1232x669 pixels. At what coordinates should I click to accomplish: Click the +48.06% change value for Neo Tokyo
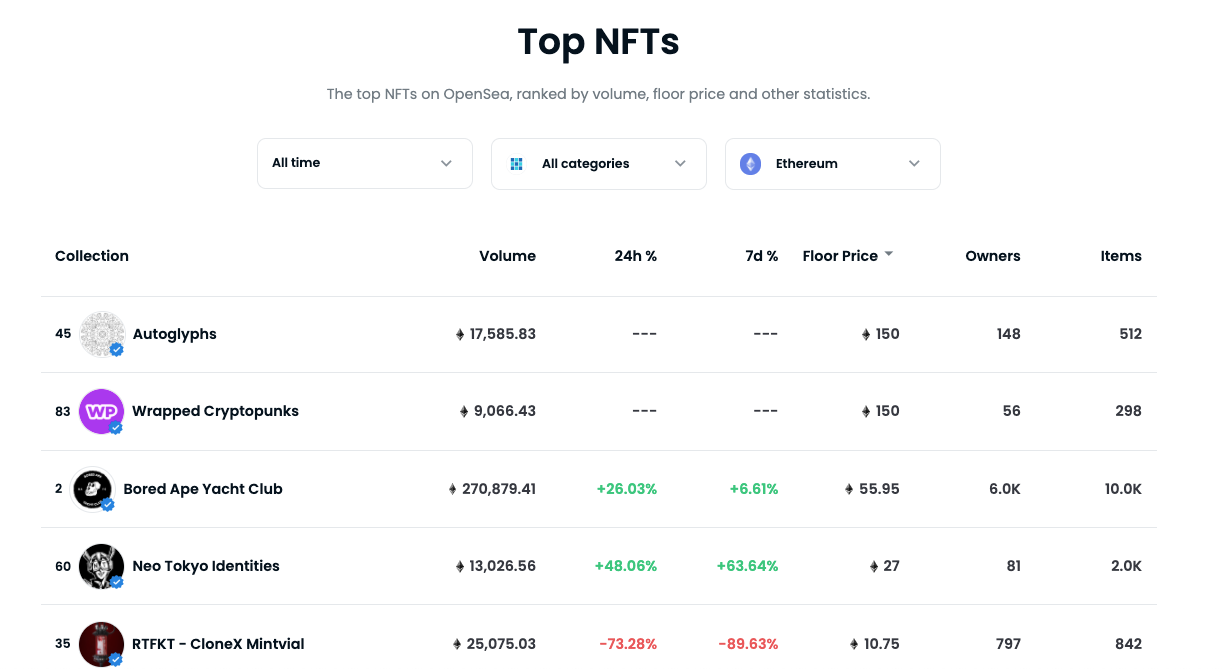pyautogui.click(x=626, y=565)
